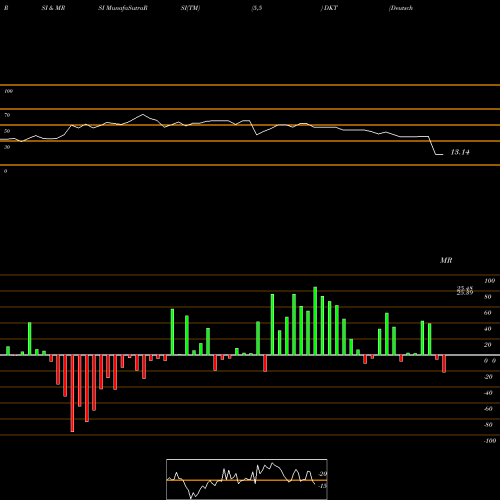This screenshot has width=500, height=500.
Task: Click the '60' tick on MR right axis
Action: (488, 313)
